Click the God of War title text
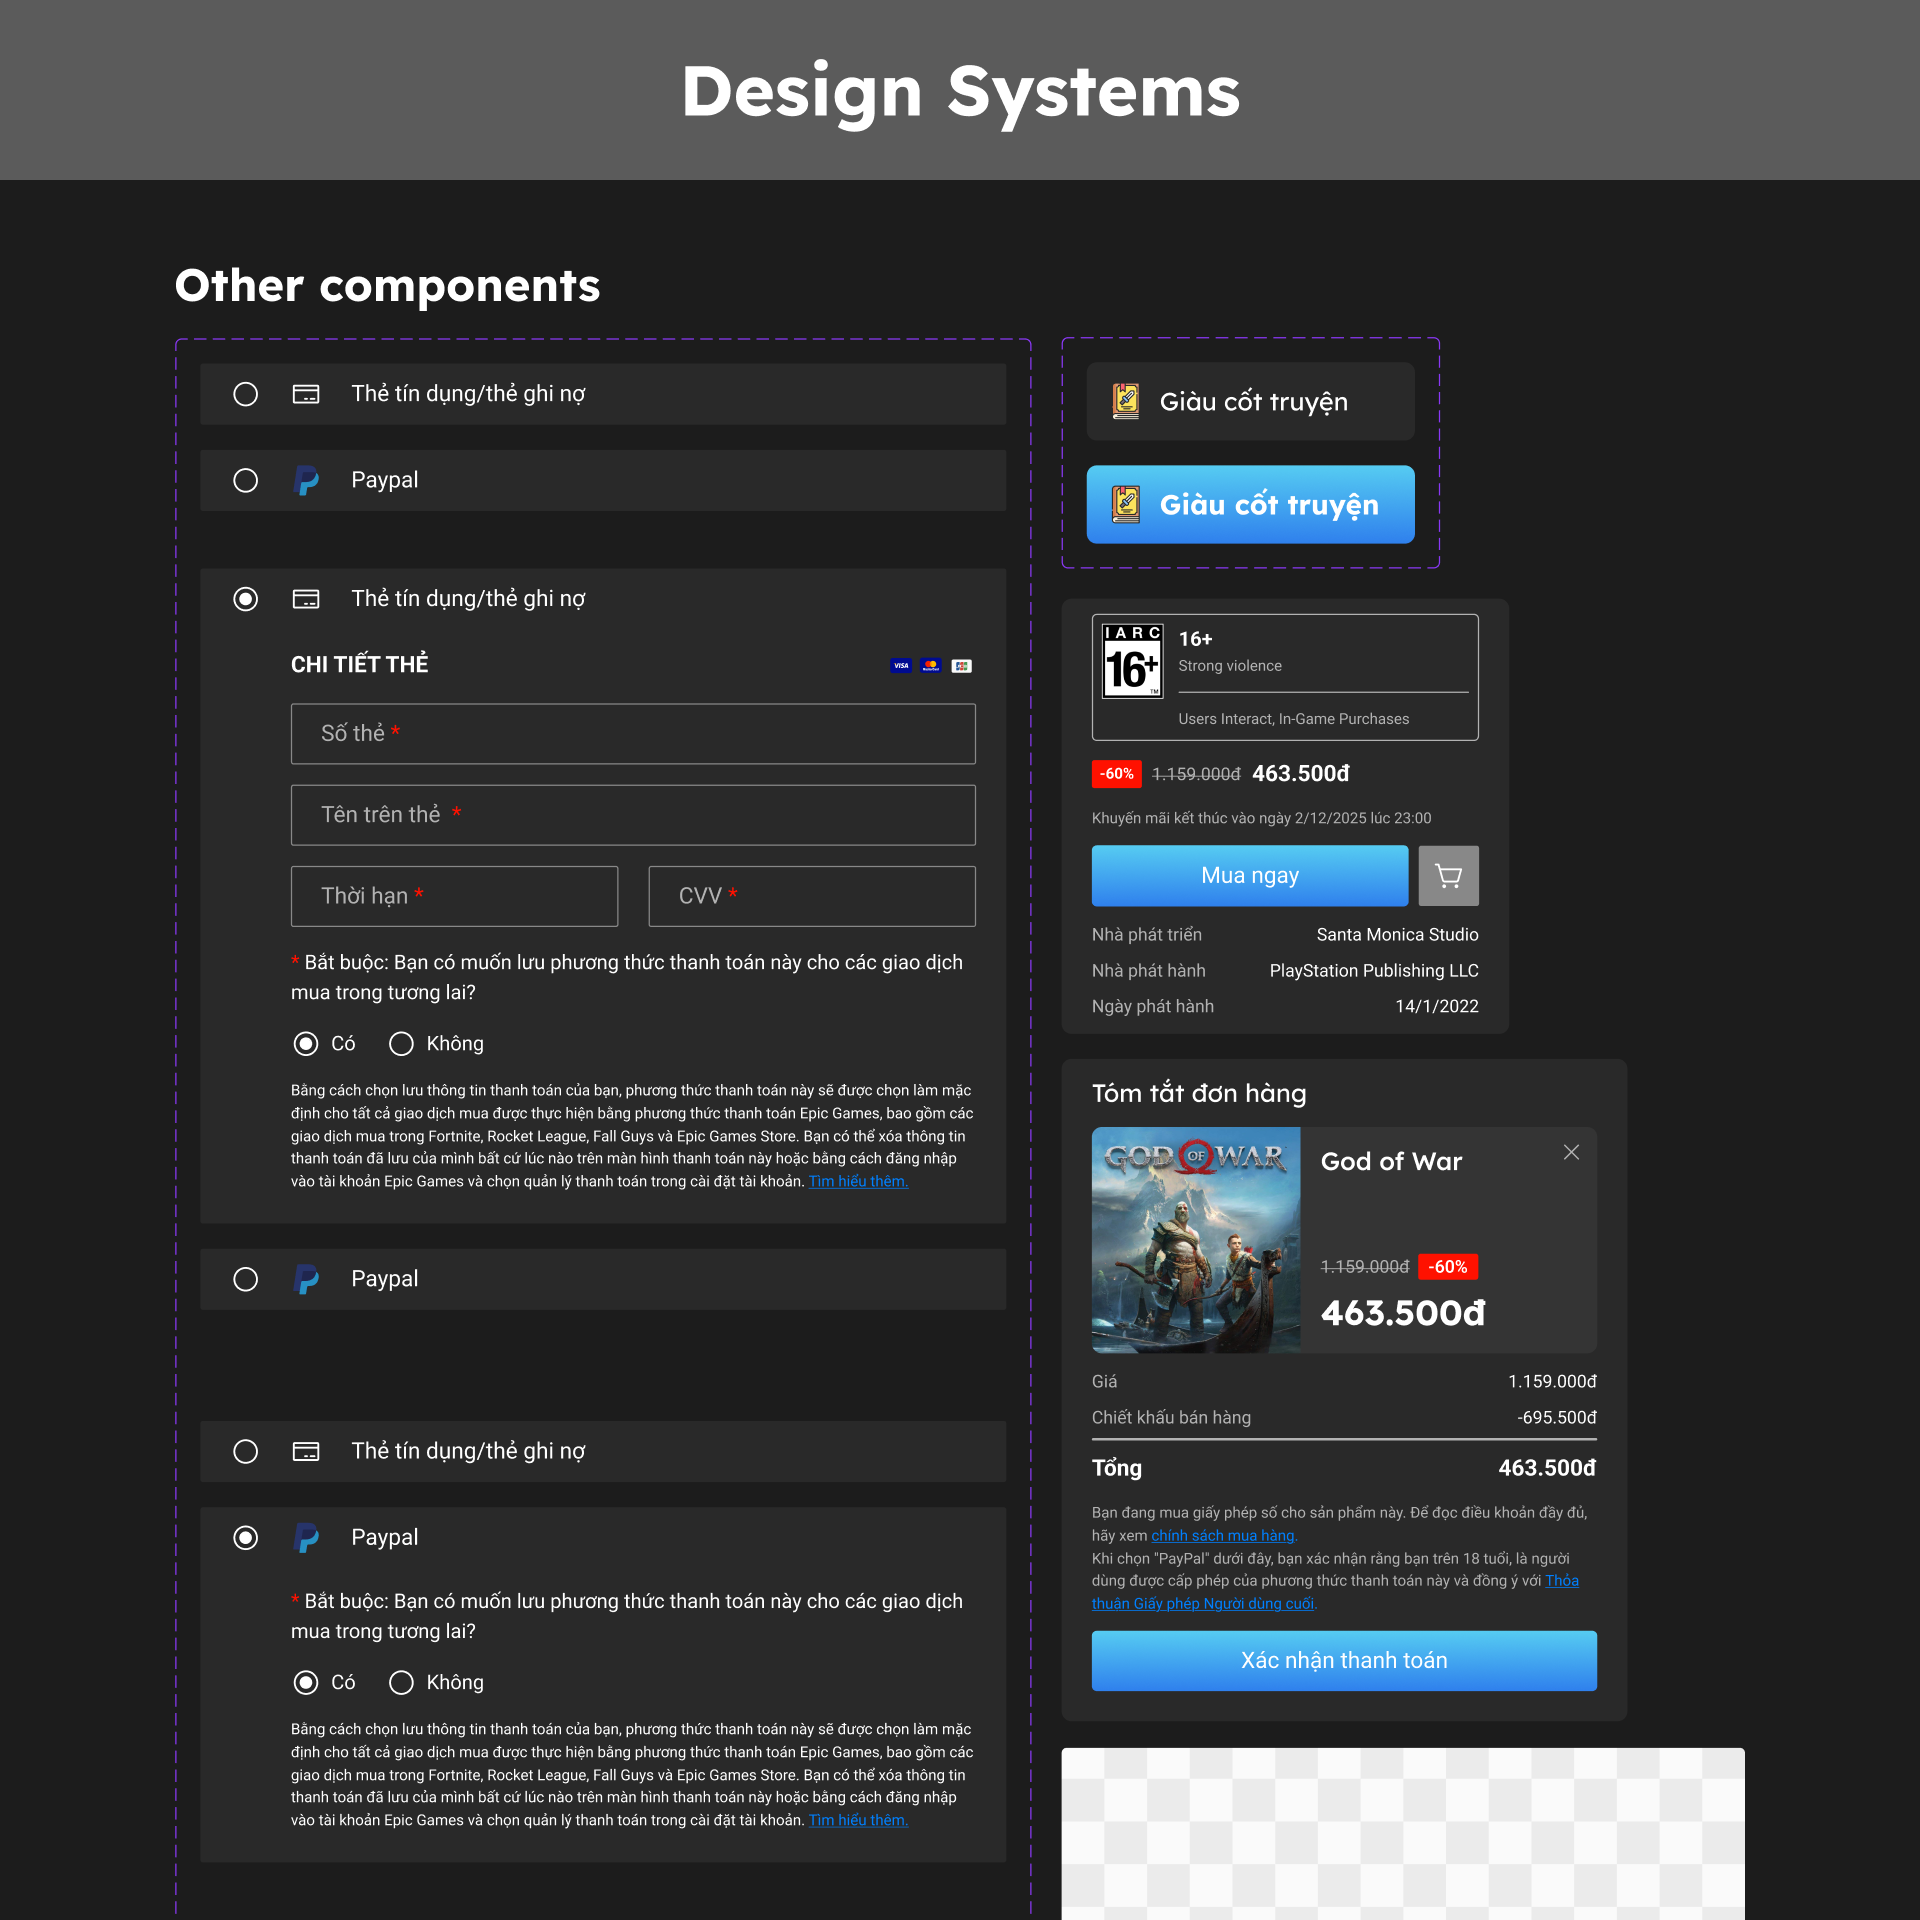 coord(1391,1162)
